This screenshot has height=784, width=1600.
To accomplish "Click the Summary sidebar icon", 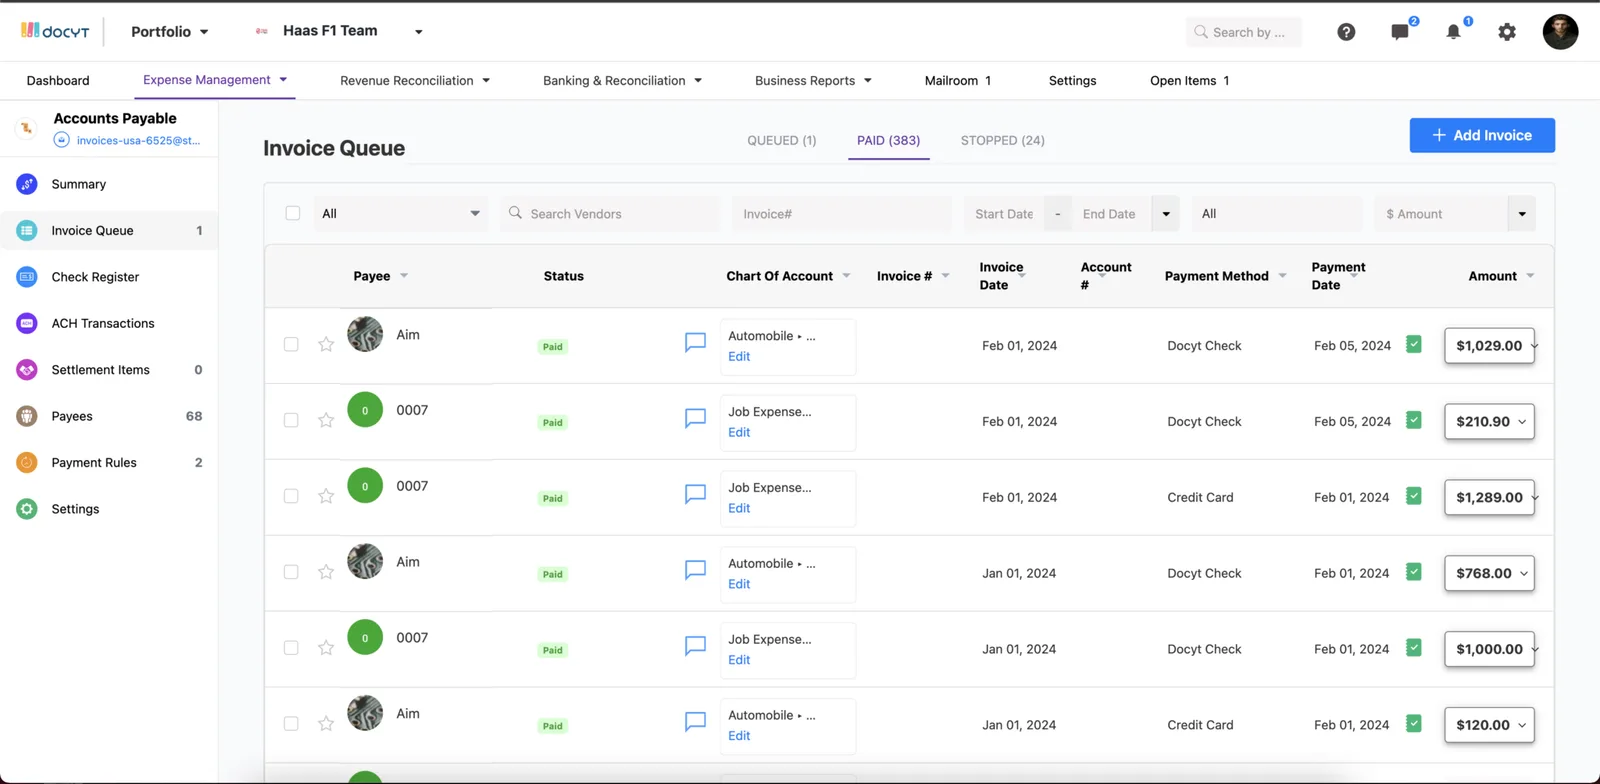I will tap(27, 184).
